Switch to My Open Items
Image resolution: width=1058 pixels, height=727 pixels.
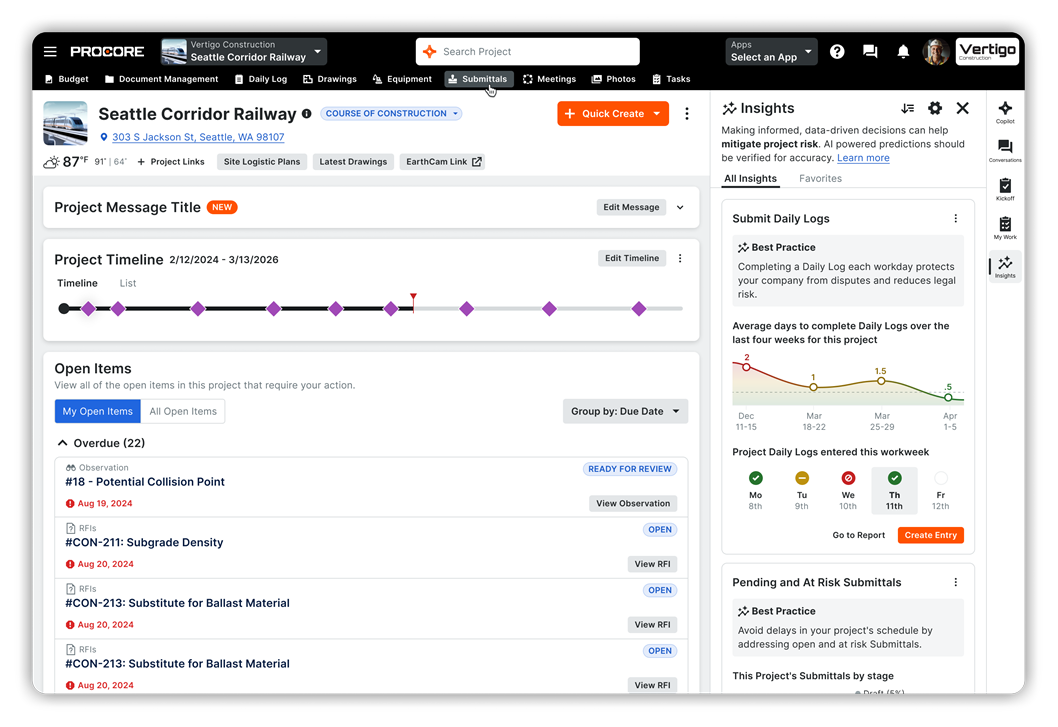point(98,411)
